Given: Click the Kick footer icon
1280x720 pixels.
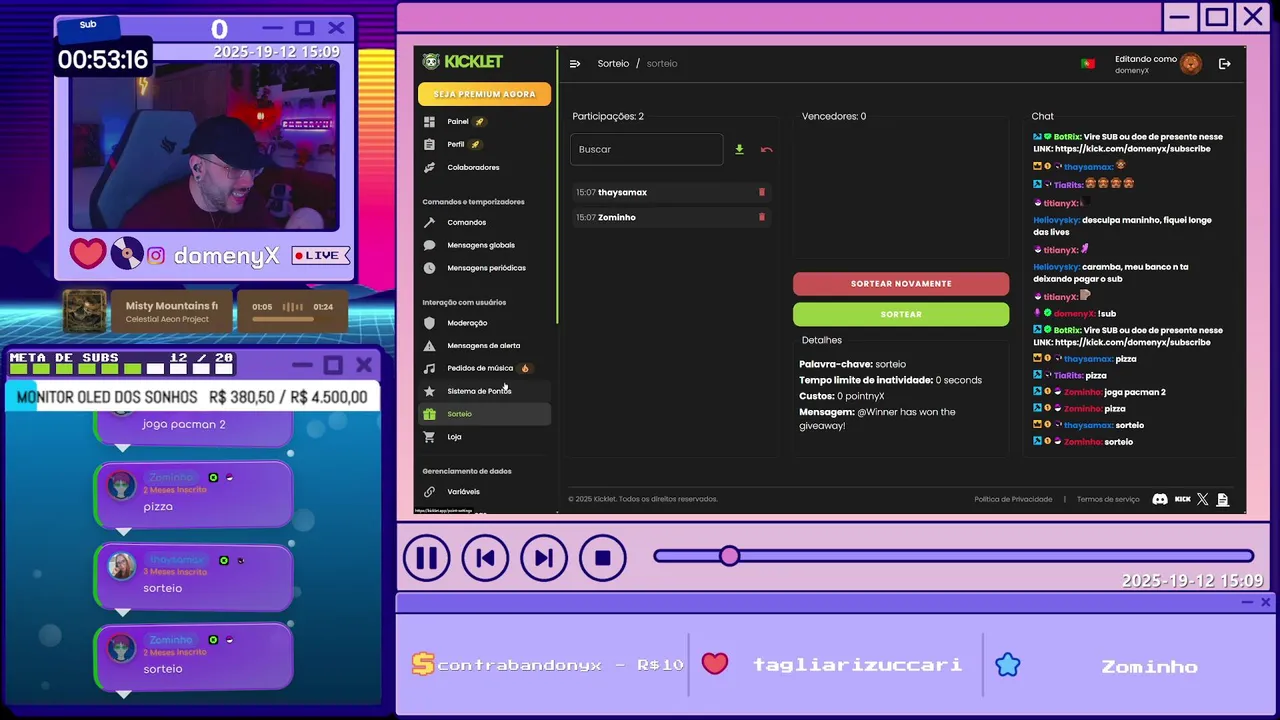Looking at the screenshot, I should point(1182,499).
